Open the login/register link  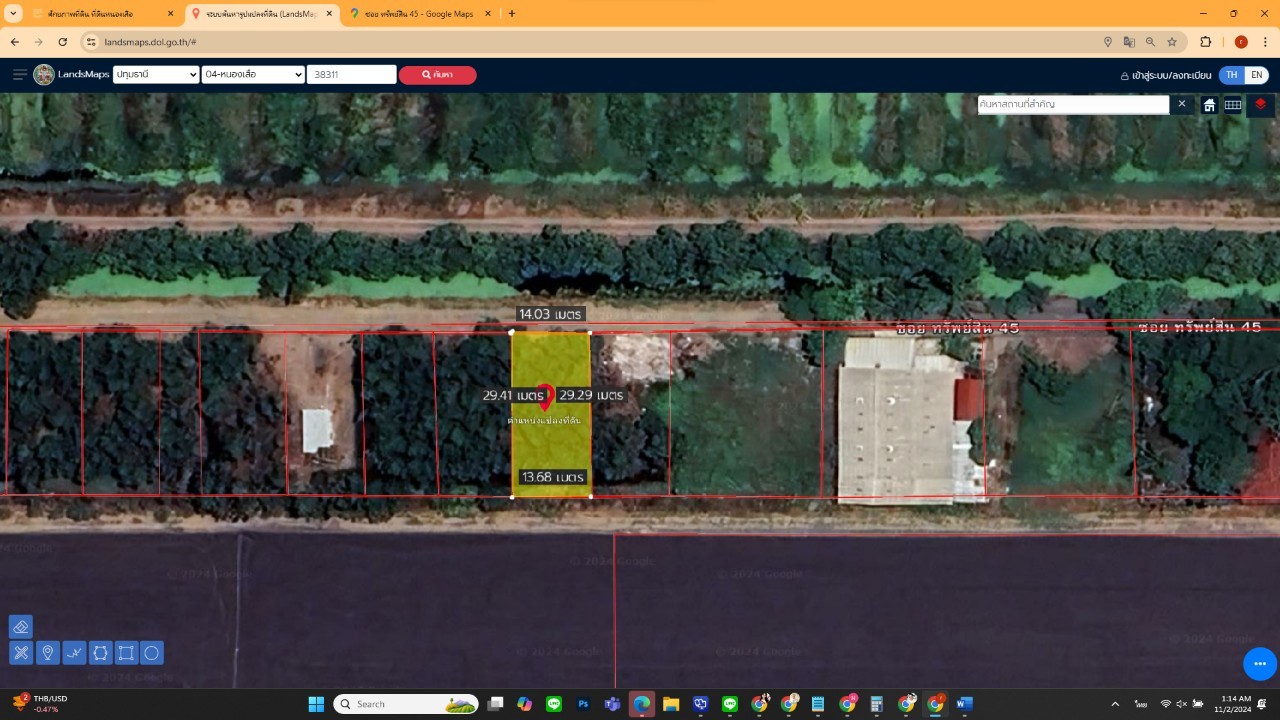(1166, 75)
